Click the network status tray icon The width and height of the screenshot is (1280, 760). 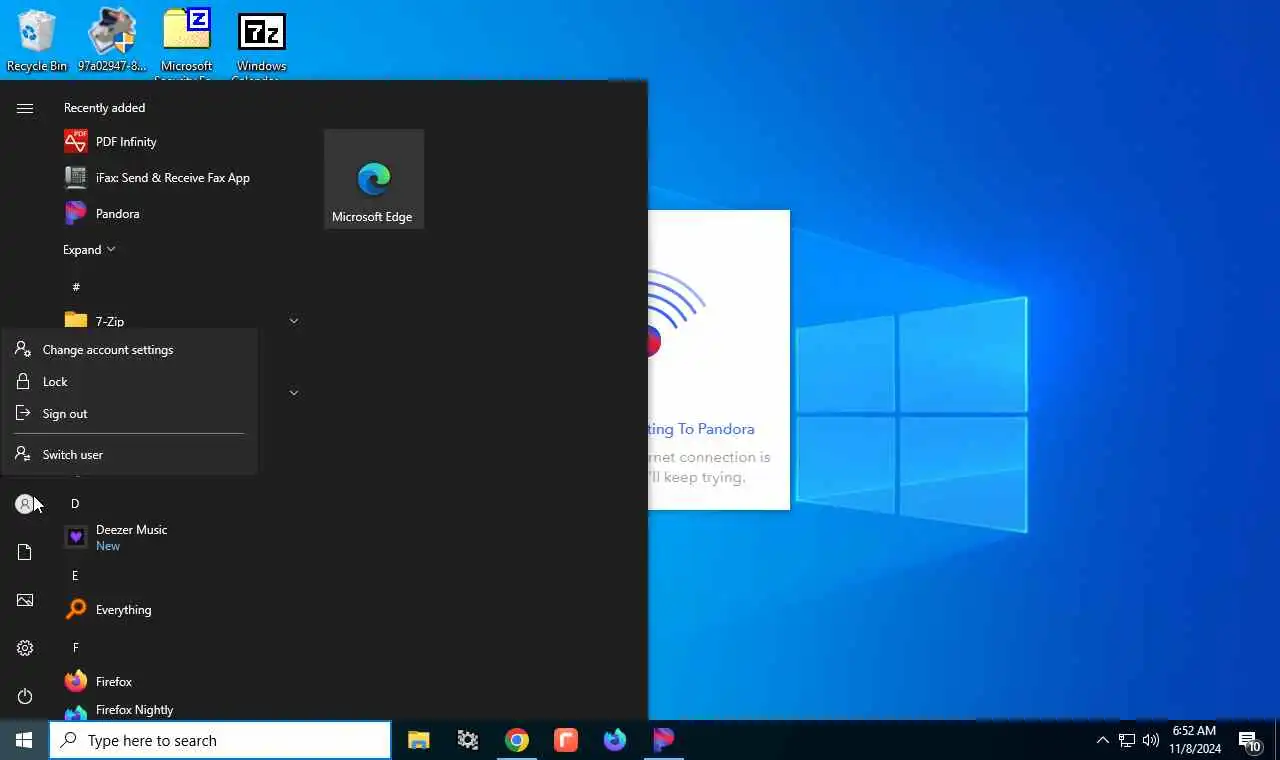pyautogui.click(x=1127, y=740)
